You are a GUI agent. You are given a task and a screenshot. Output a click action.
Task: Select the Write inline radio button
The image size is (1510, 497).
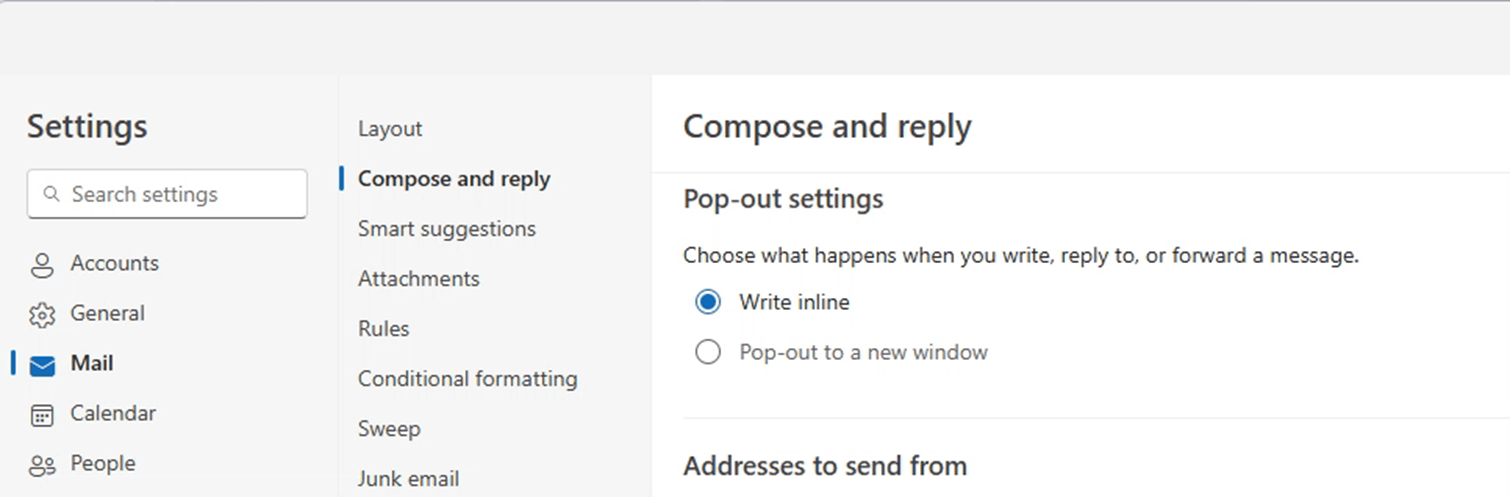point(708,302)
